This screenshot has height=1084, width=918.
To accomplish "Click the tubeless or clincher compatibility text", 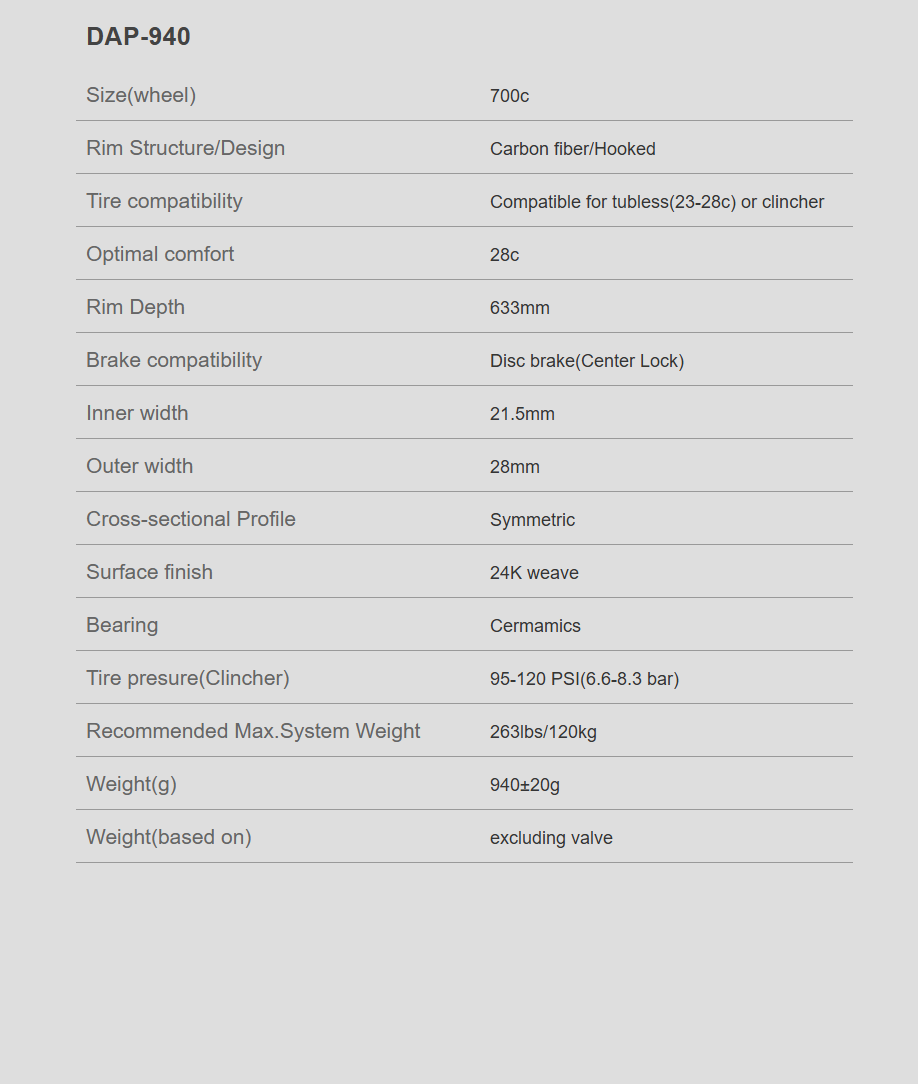I will point(657,202).
